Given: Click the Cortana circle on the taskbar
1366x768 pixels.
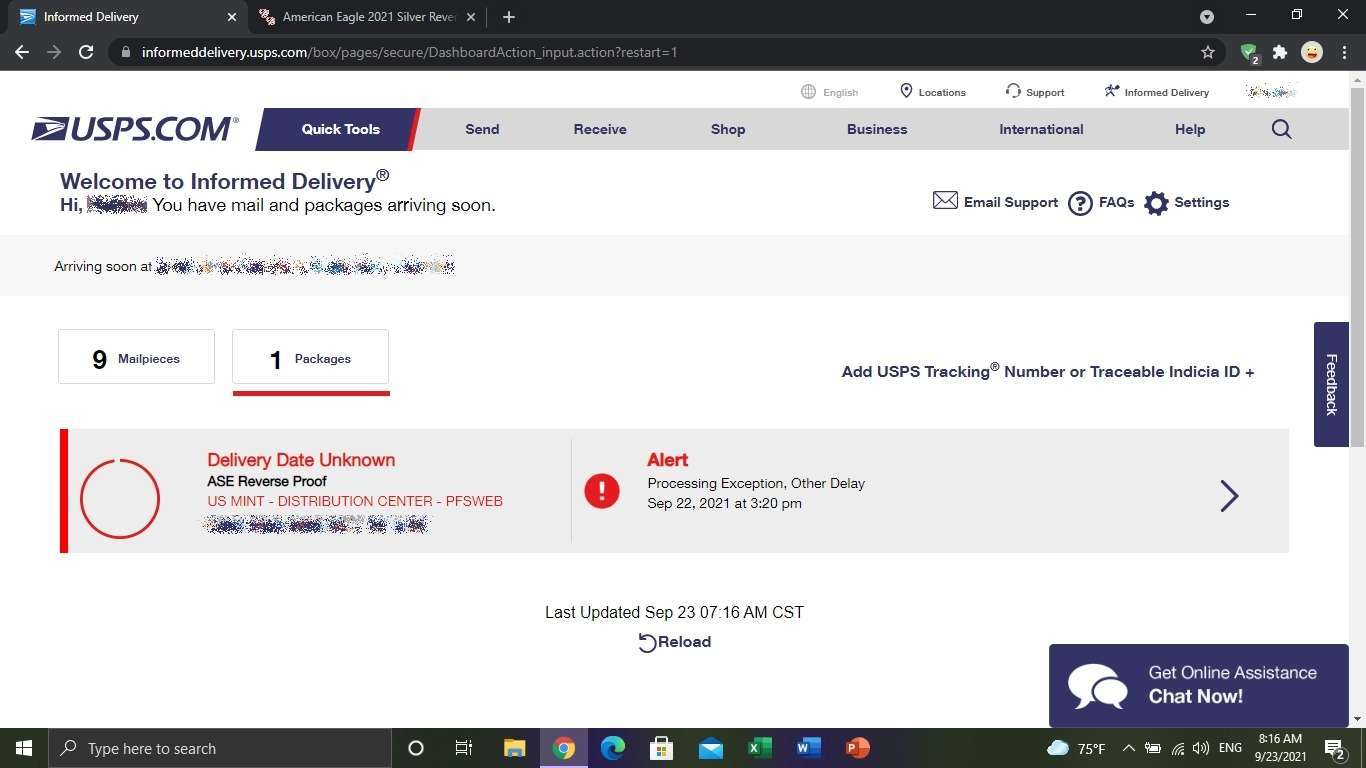Looking at the screenshot, I should (416, 748).
